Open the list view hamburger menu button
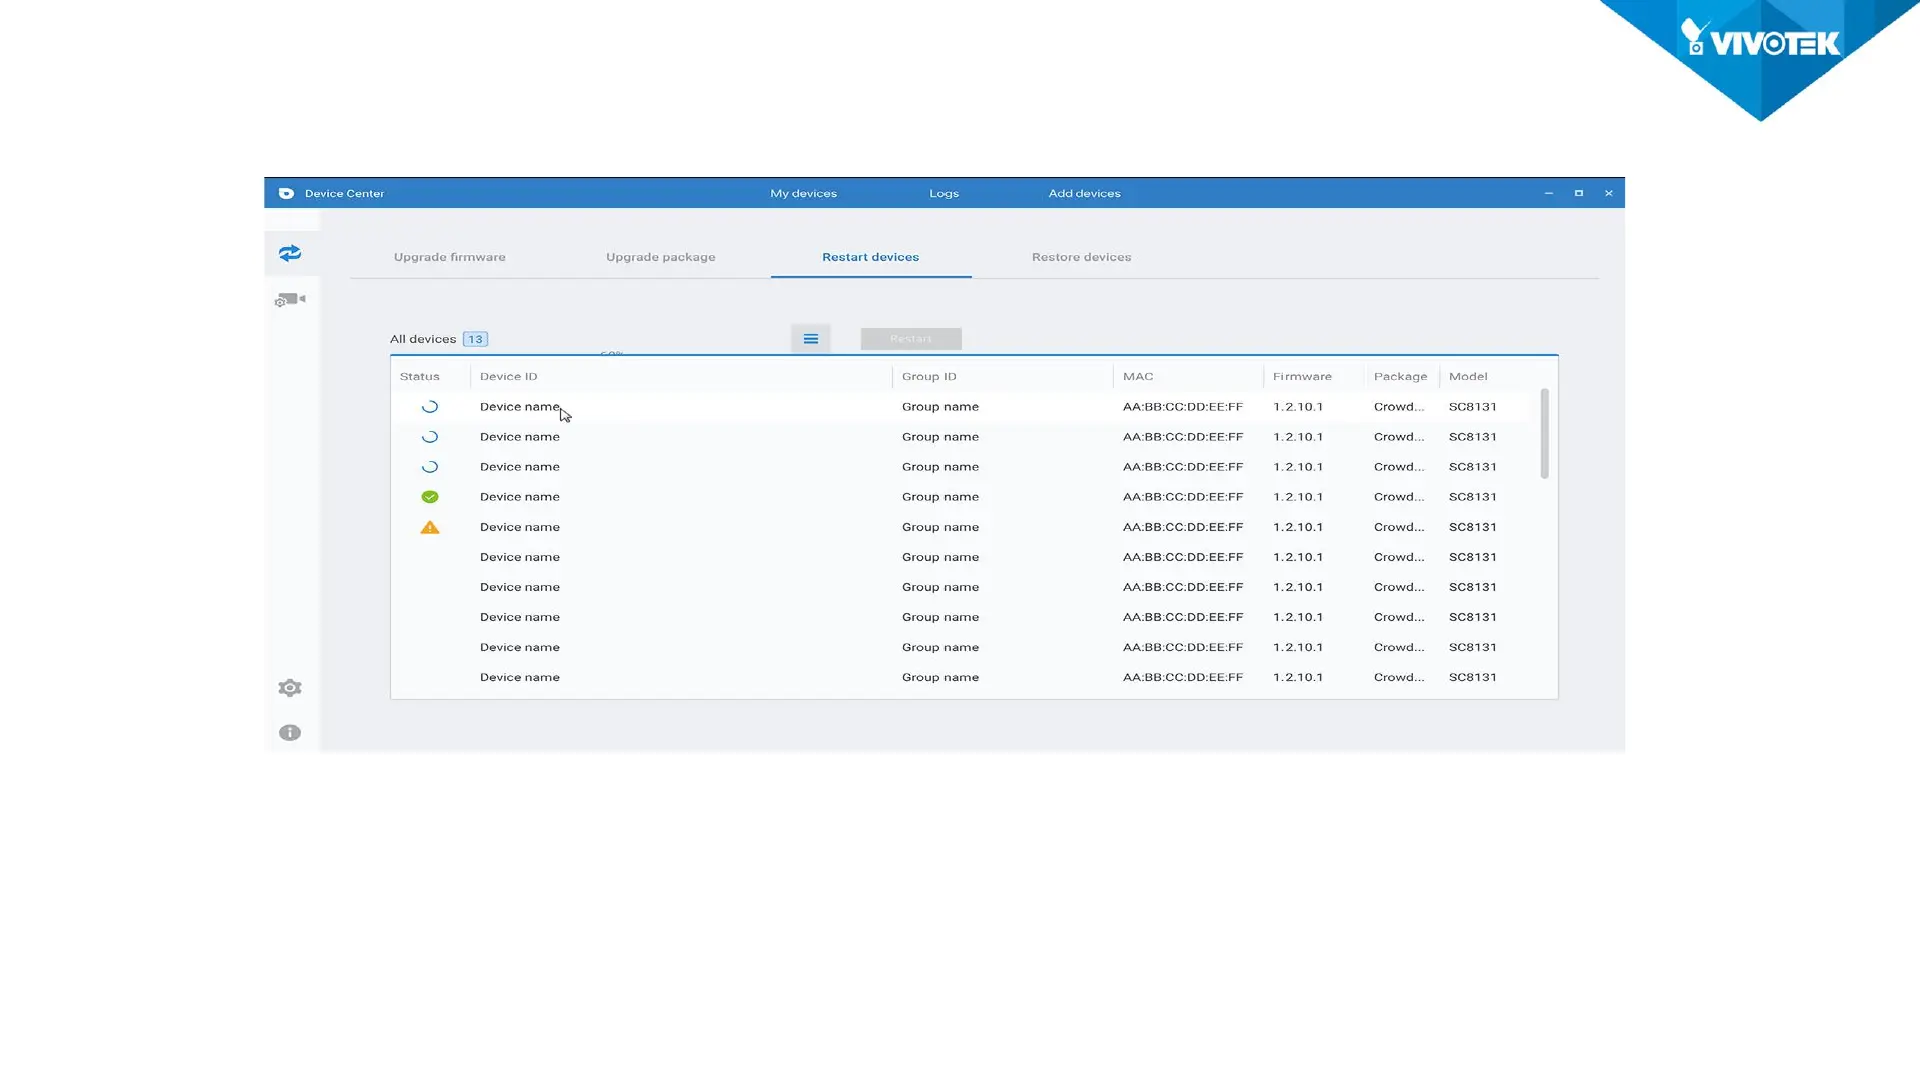This screenshot has width=1920, height=1080. (811, 339)
